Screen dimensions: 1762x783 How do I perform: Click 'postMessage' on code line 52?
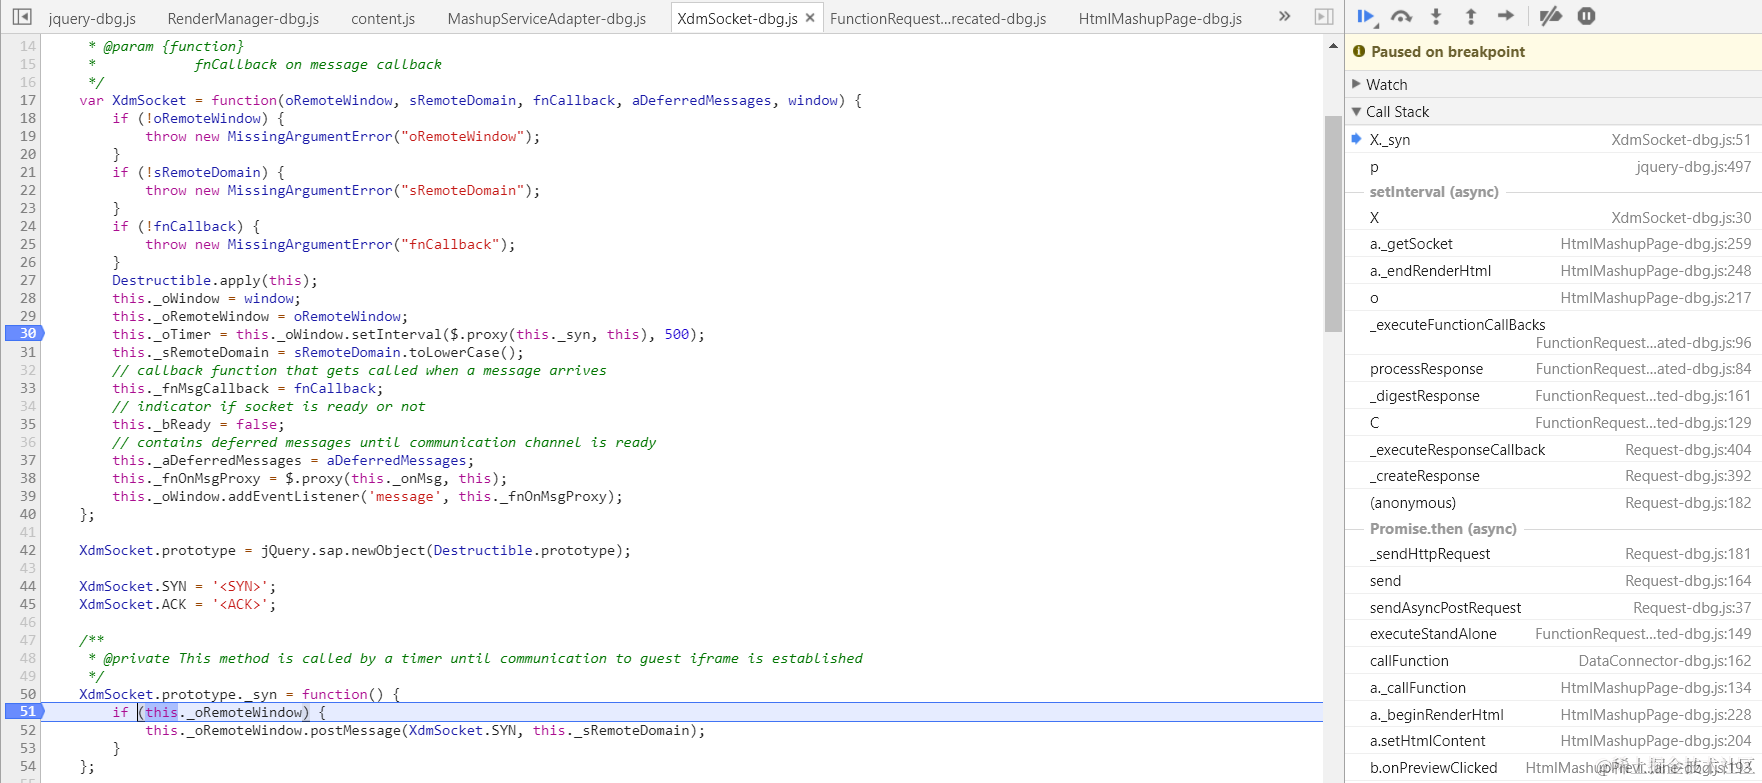[x=356, y=731]
